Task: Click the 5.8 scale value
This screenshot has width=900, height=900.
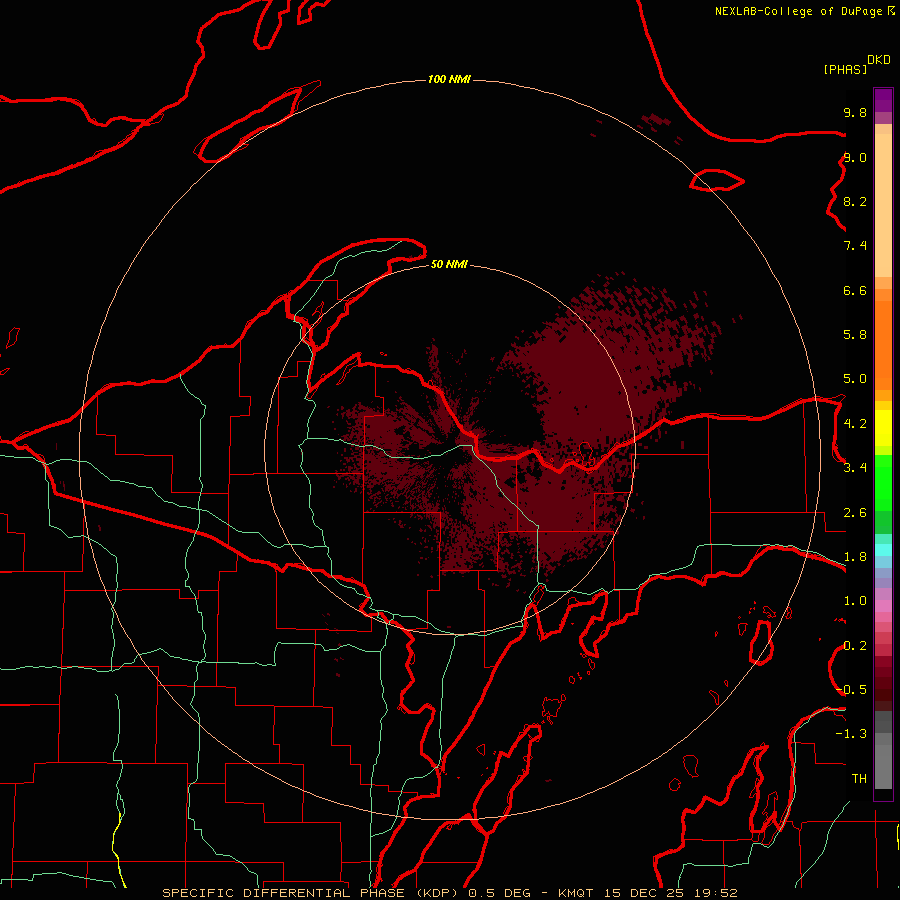Action: click(855, 334)
